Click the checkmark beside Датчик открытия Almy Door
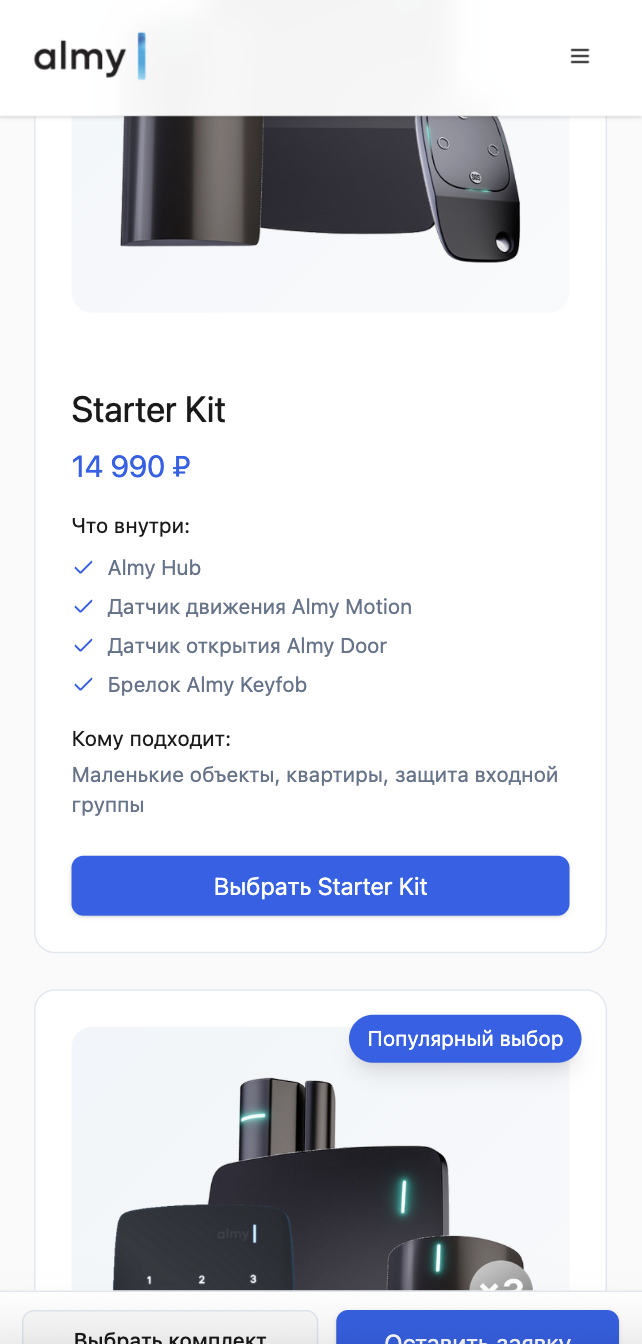Image resolution: width=642 pixels, height=1344 pixels. point(83,645)
